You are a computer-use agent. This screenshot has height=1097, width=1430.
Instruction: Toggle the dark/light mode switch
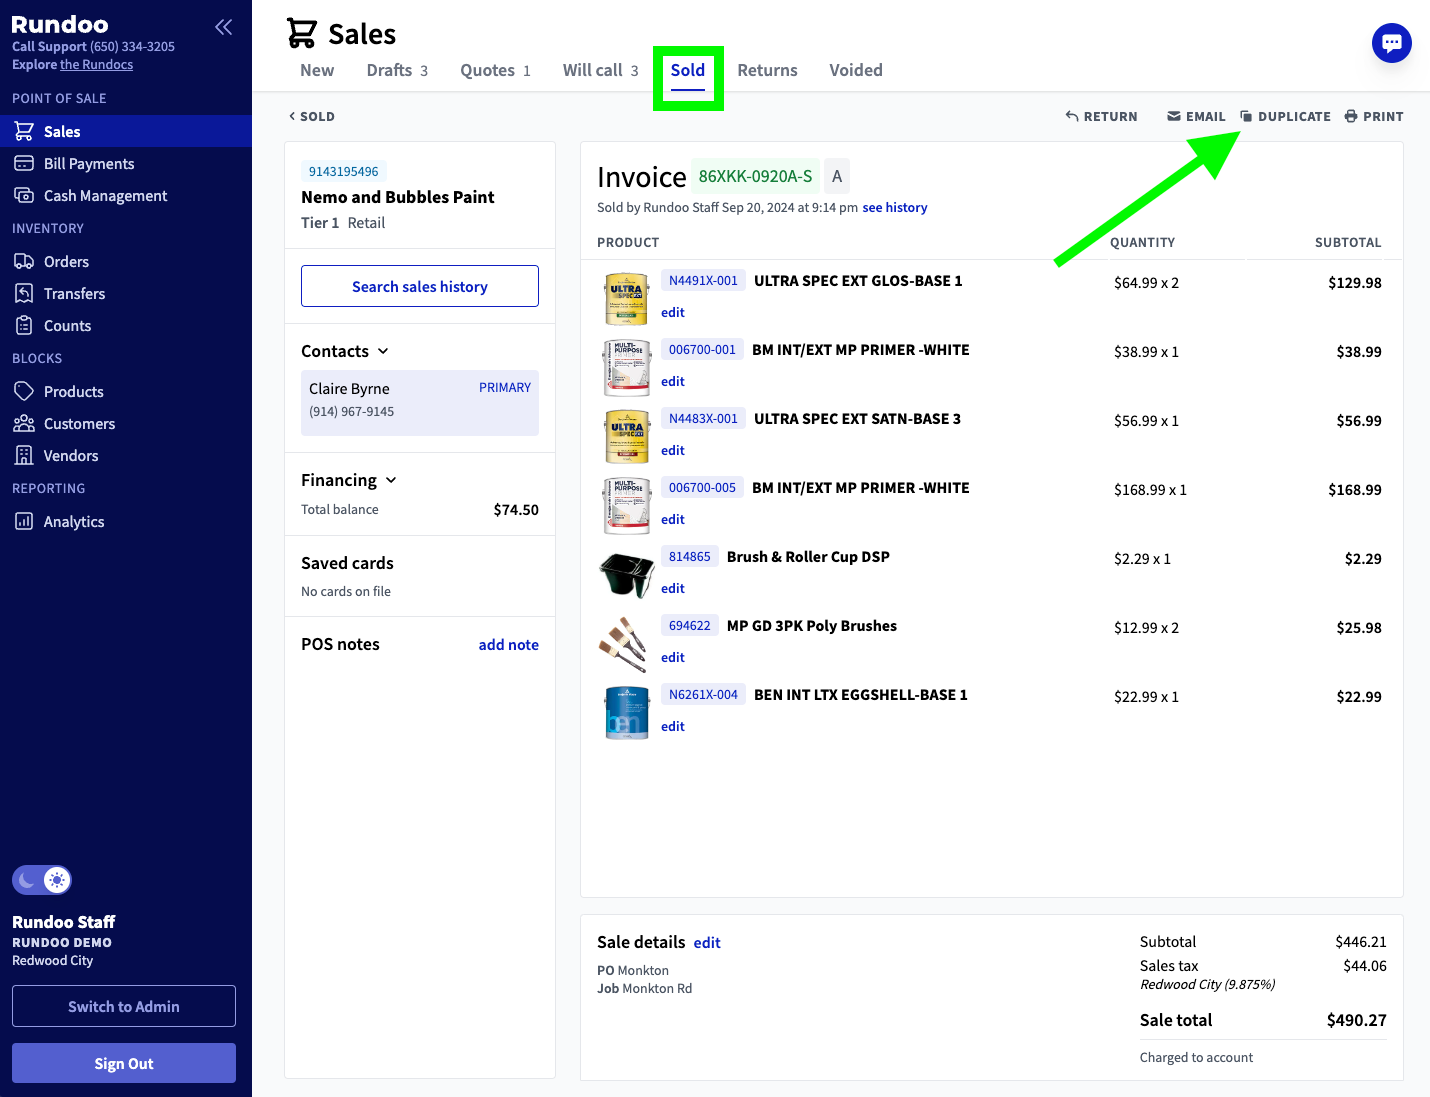[x=42, y=880]
